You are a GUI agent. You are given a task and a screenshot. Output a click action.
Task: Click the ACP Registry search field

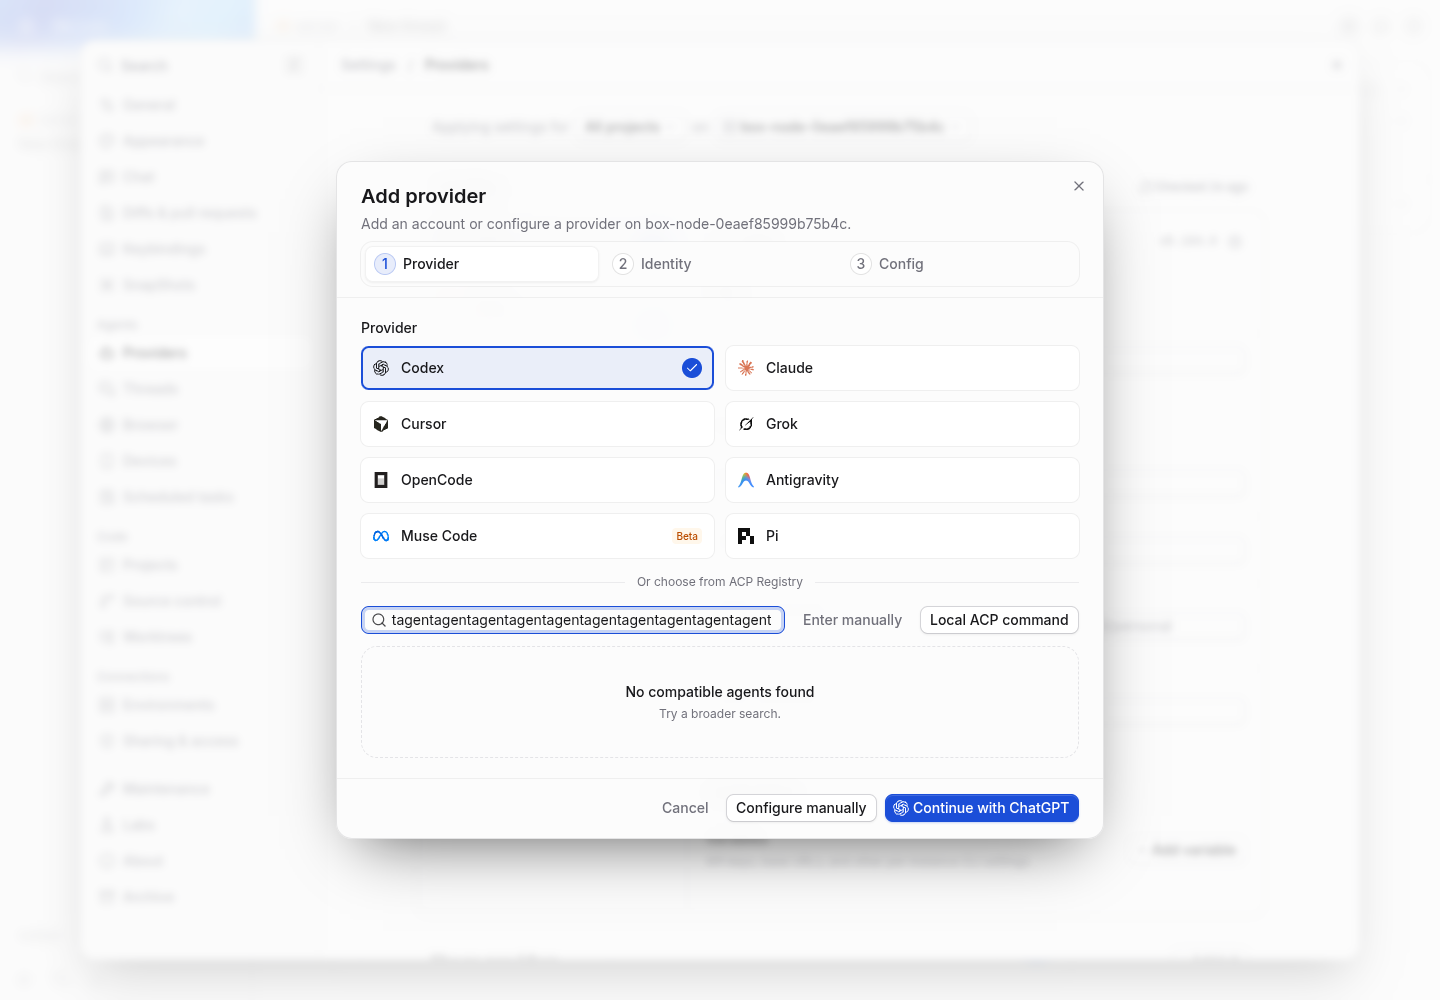[573, 620]
